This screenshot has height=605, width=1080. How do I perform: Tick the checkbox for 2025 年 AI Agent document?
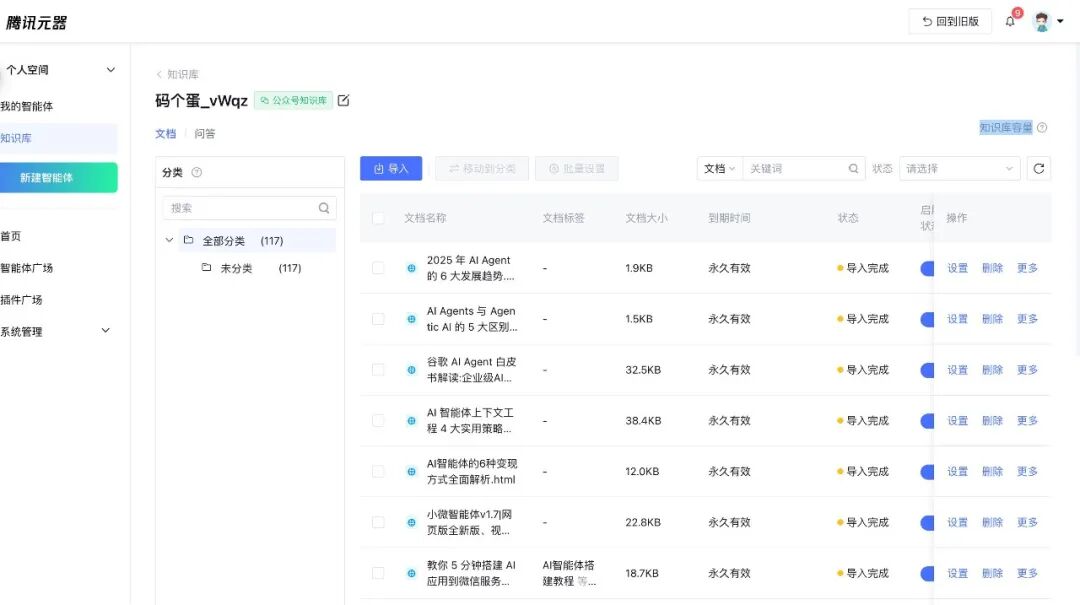(378, 268)
